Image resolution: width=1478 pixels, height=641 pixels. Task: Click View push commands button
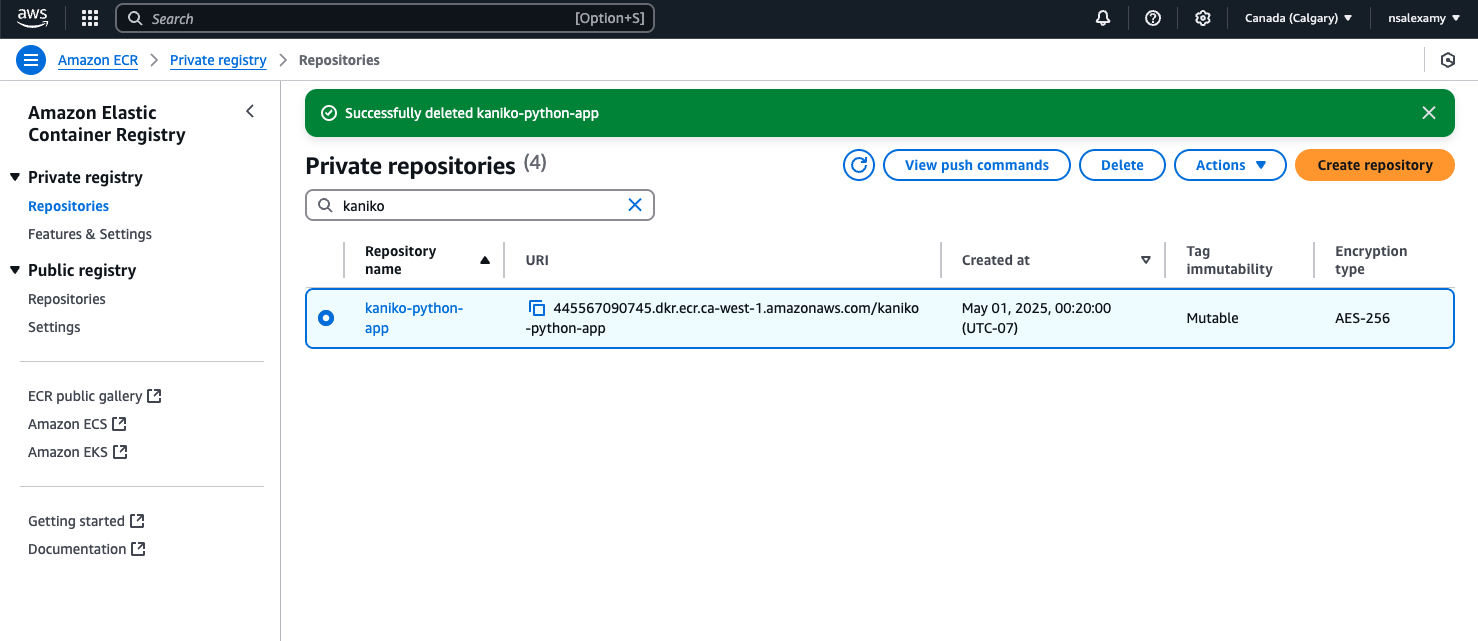coord(977,165)
